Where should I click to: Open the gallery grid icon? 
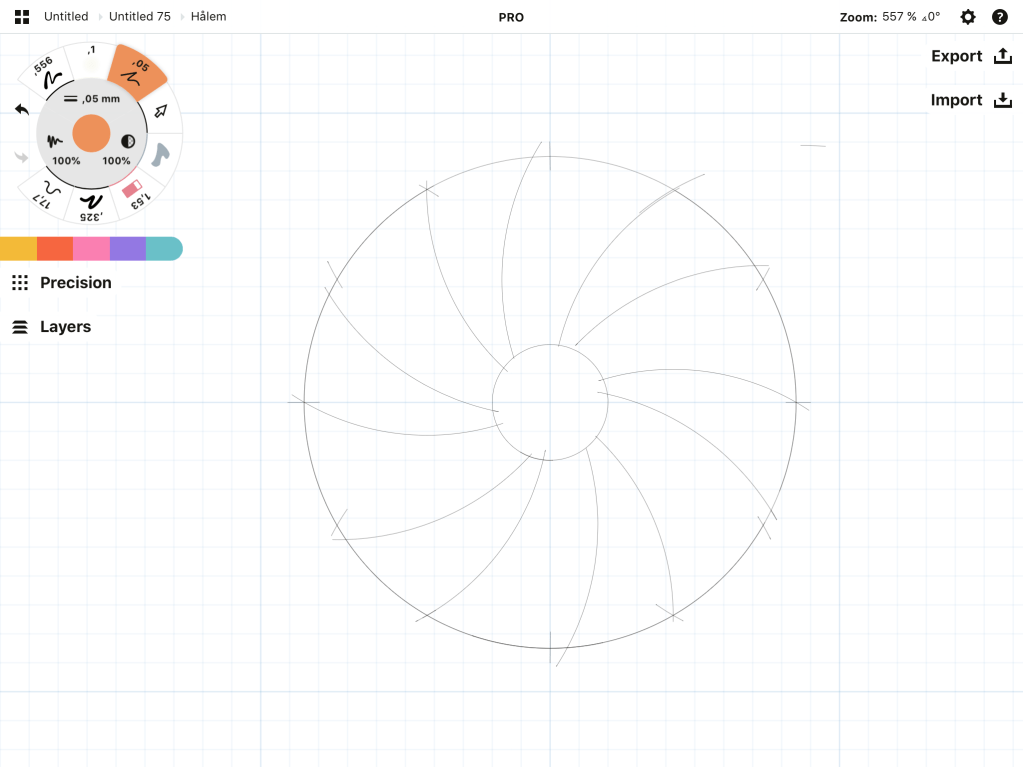22,17
